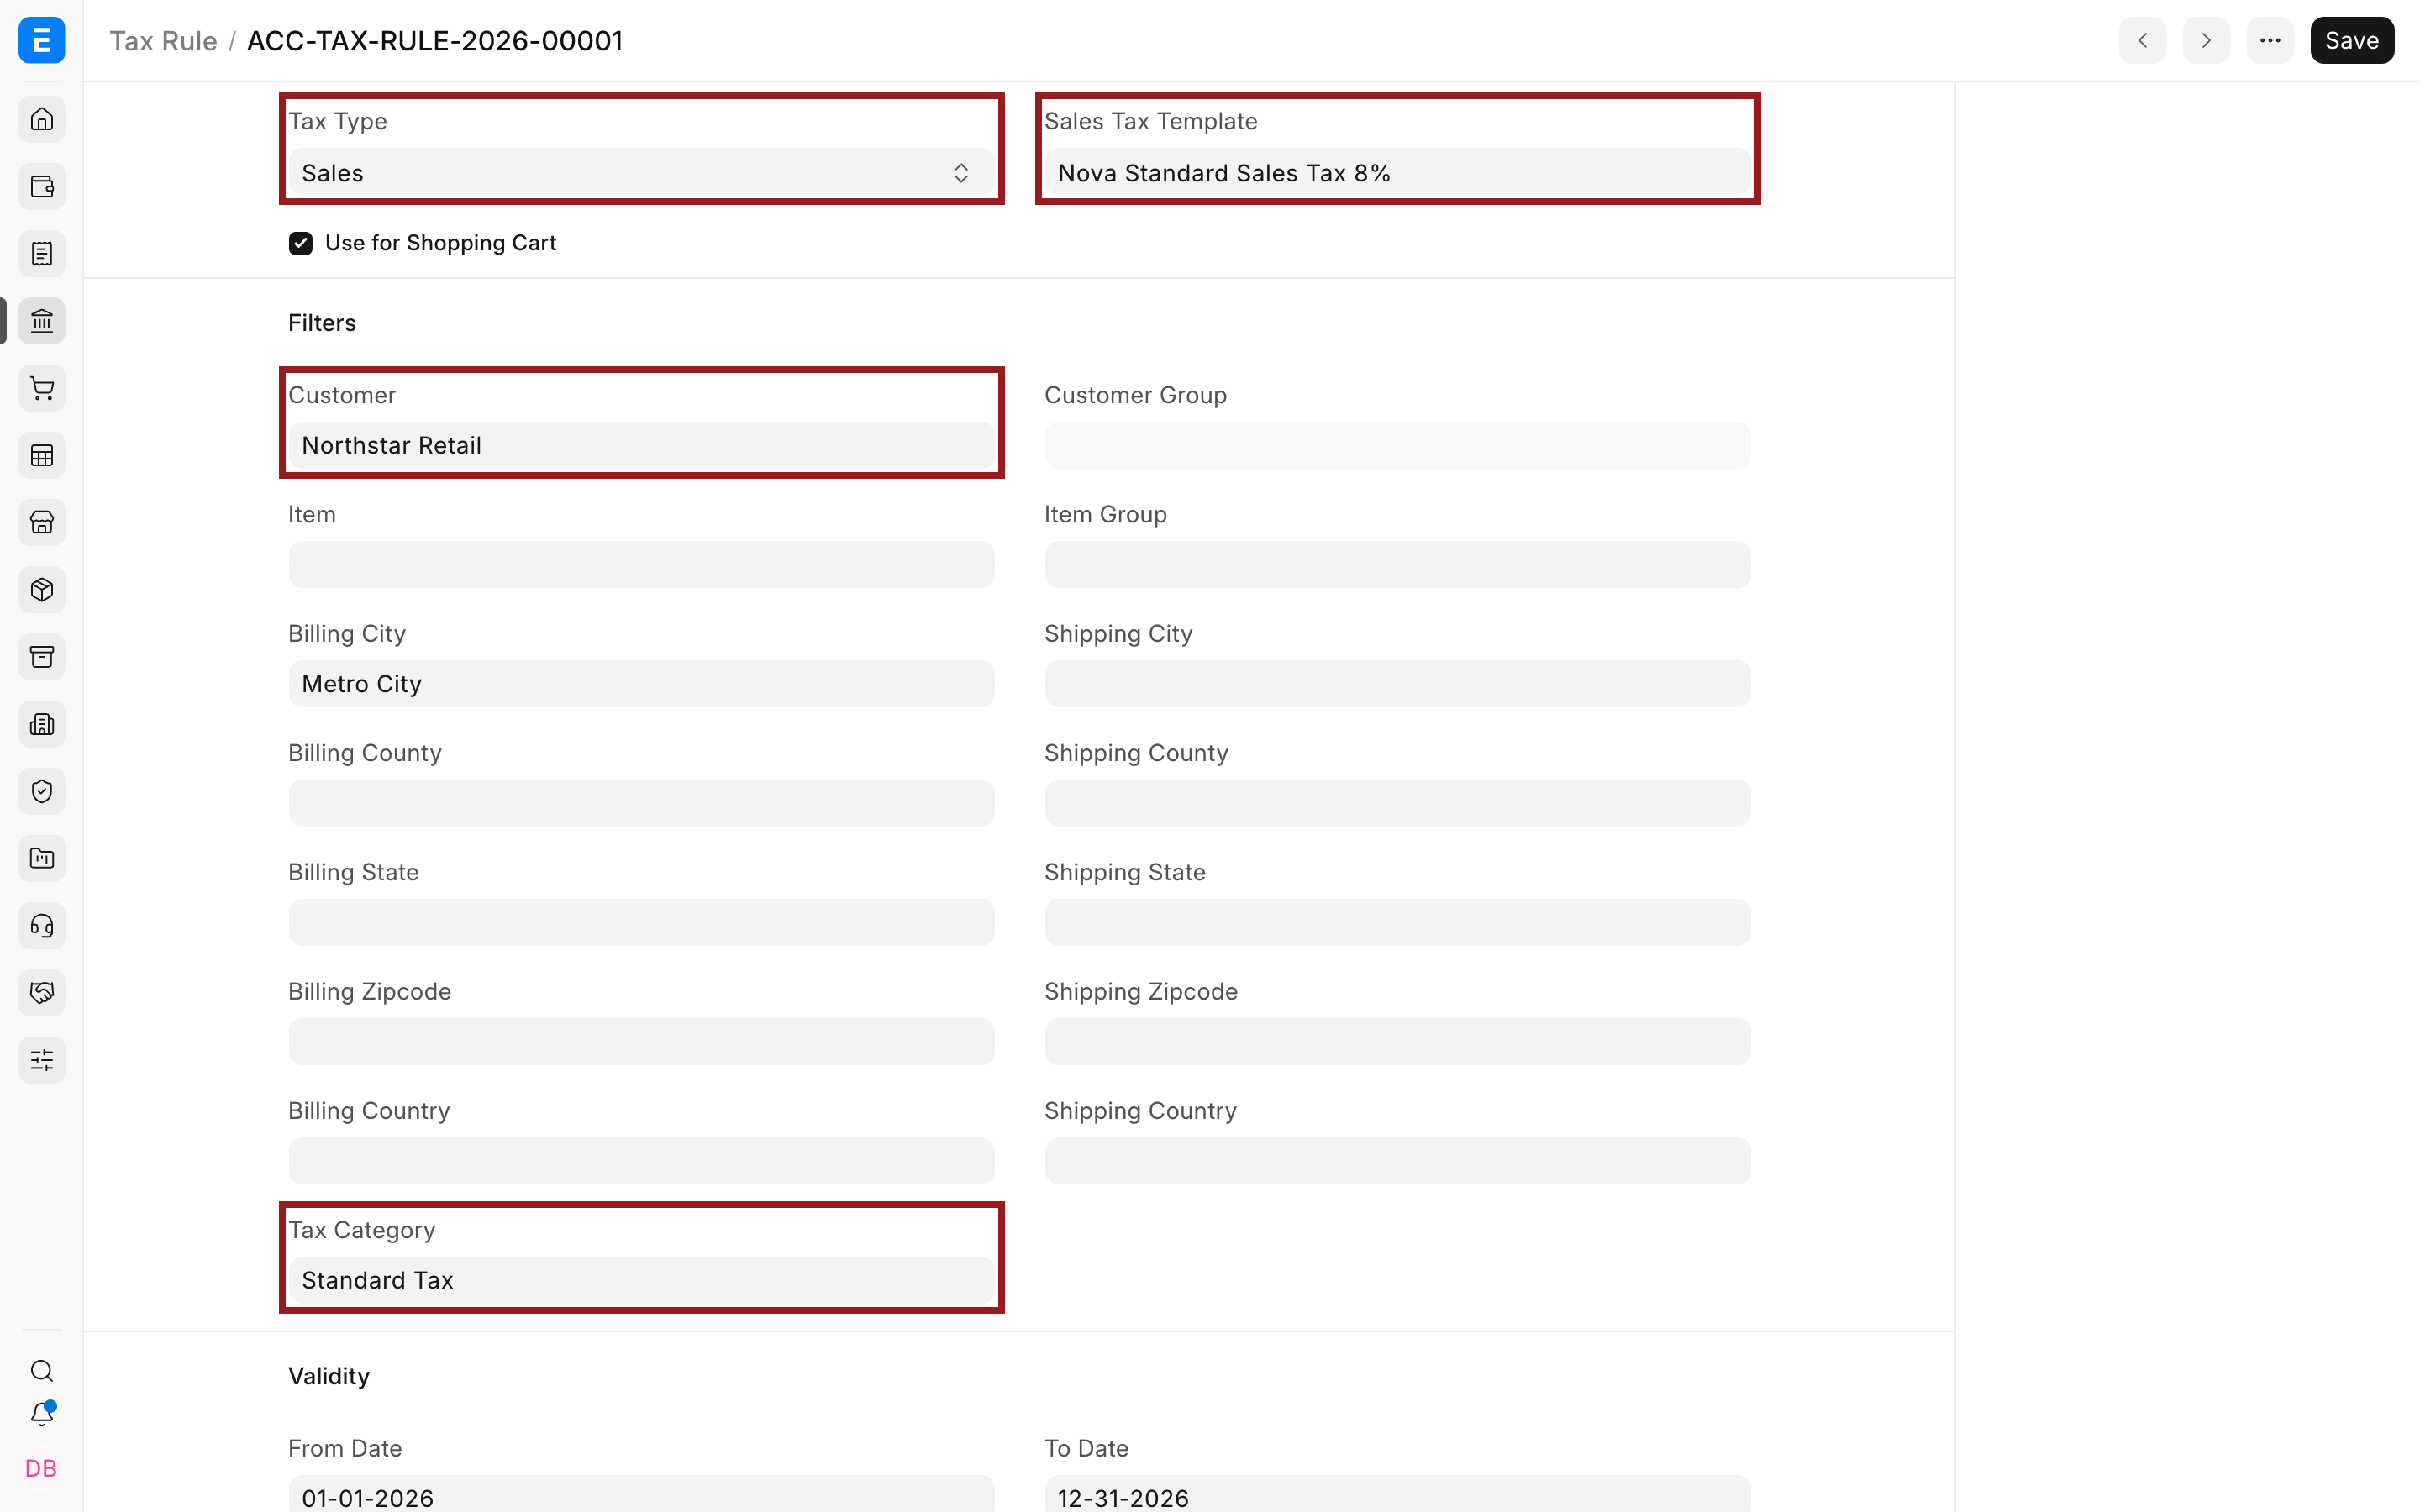Expand the Tax Type Sales dropdown
This screenshot has height=1512, width=2420.
click(x=642, y=173)
